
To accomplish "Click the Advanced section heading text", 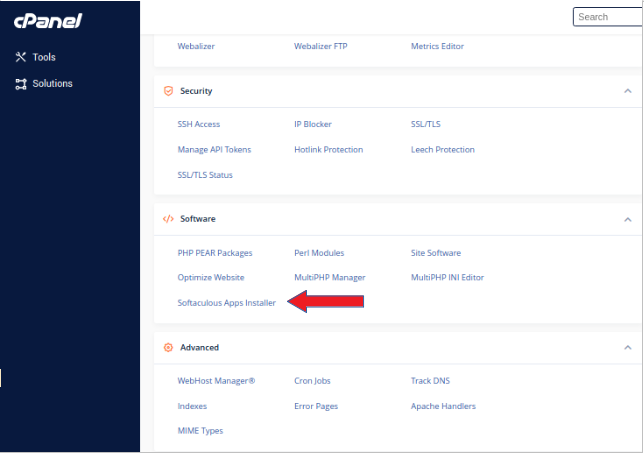I will click(x=200, y=347).
